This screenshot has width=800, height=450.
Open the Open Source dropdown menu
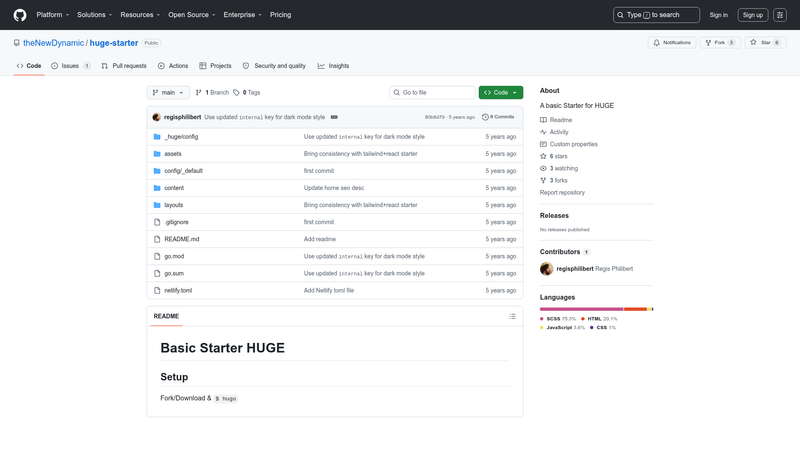point(192,15)
